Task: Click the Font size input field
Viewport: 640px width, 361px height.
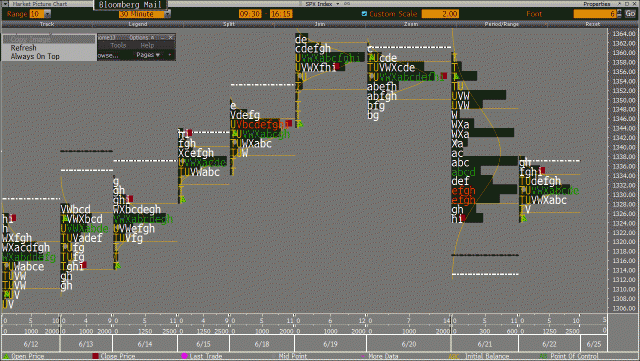Action: click(595, 14)
